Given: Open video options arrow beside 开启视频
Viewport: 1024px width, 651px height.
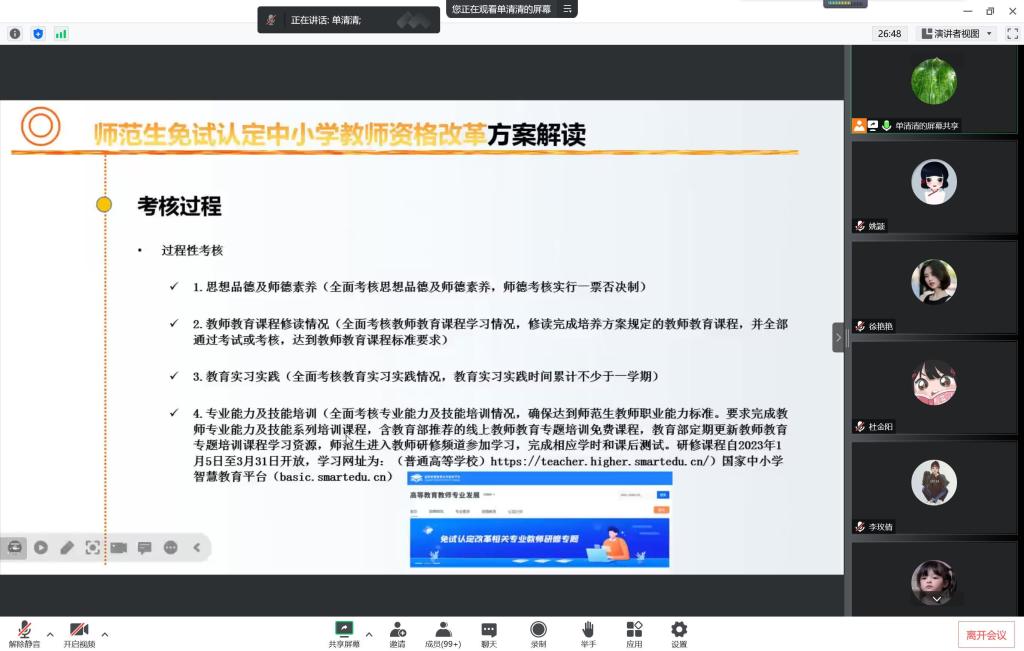Looking at the screenshot, I should tap(105, 634).
